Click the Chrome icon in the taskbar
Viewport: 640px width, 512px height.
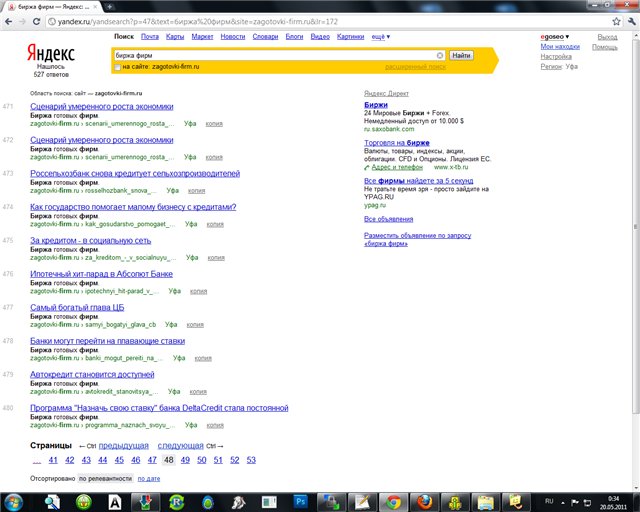point(393,500)
